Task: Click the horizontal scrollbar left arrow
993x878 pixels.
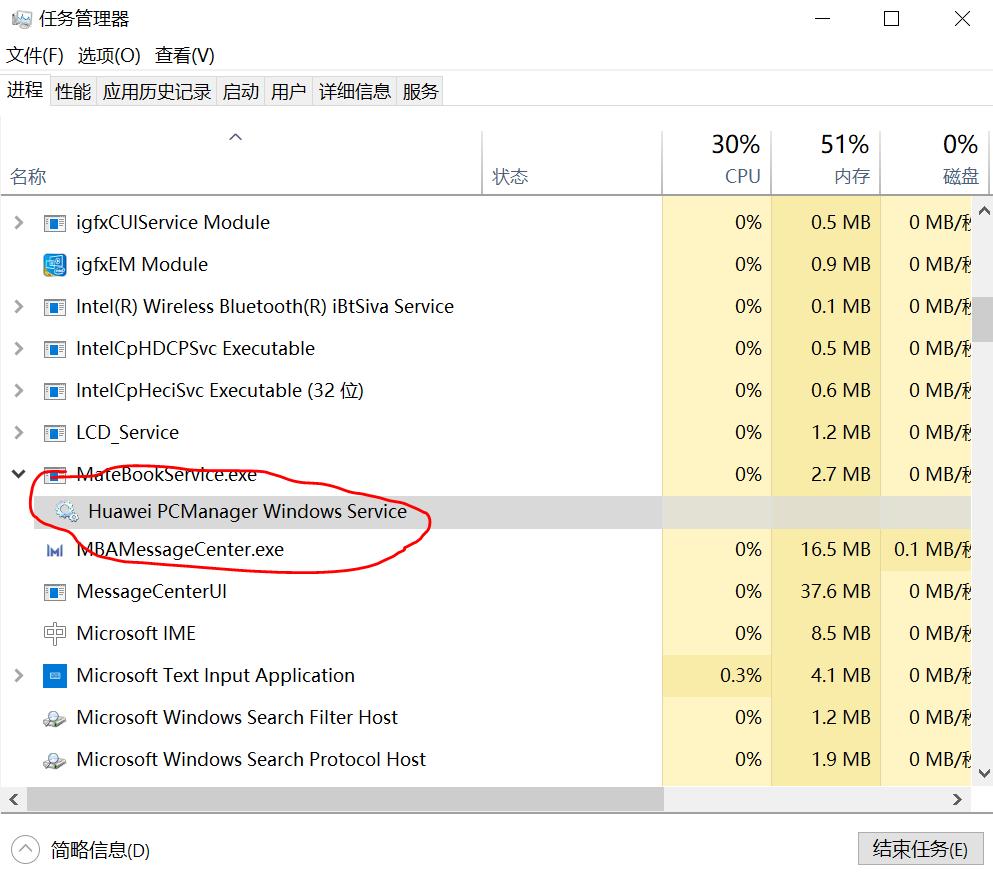Action: (14, 799)
